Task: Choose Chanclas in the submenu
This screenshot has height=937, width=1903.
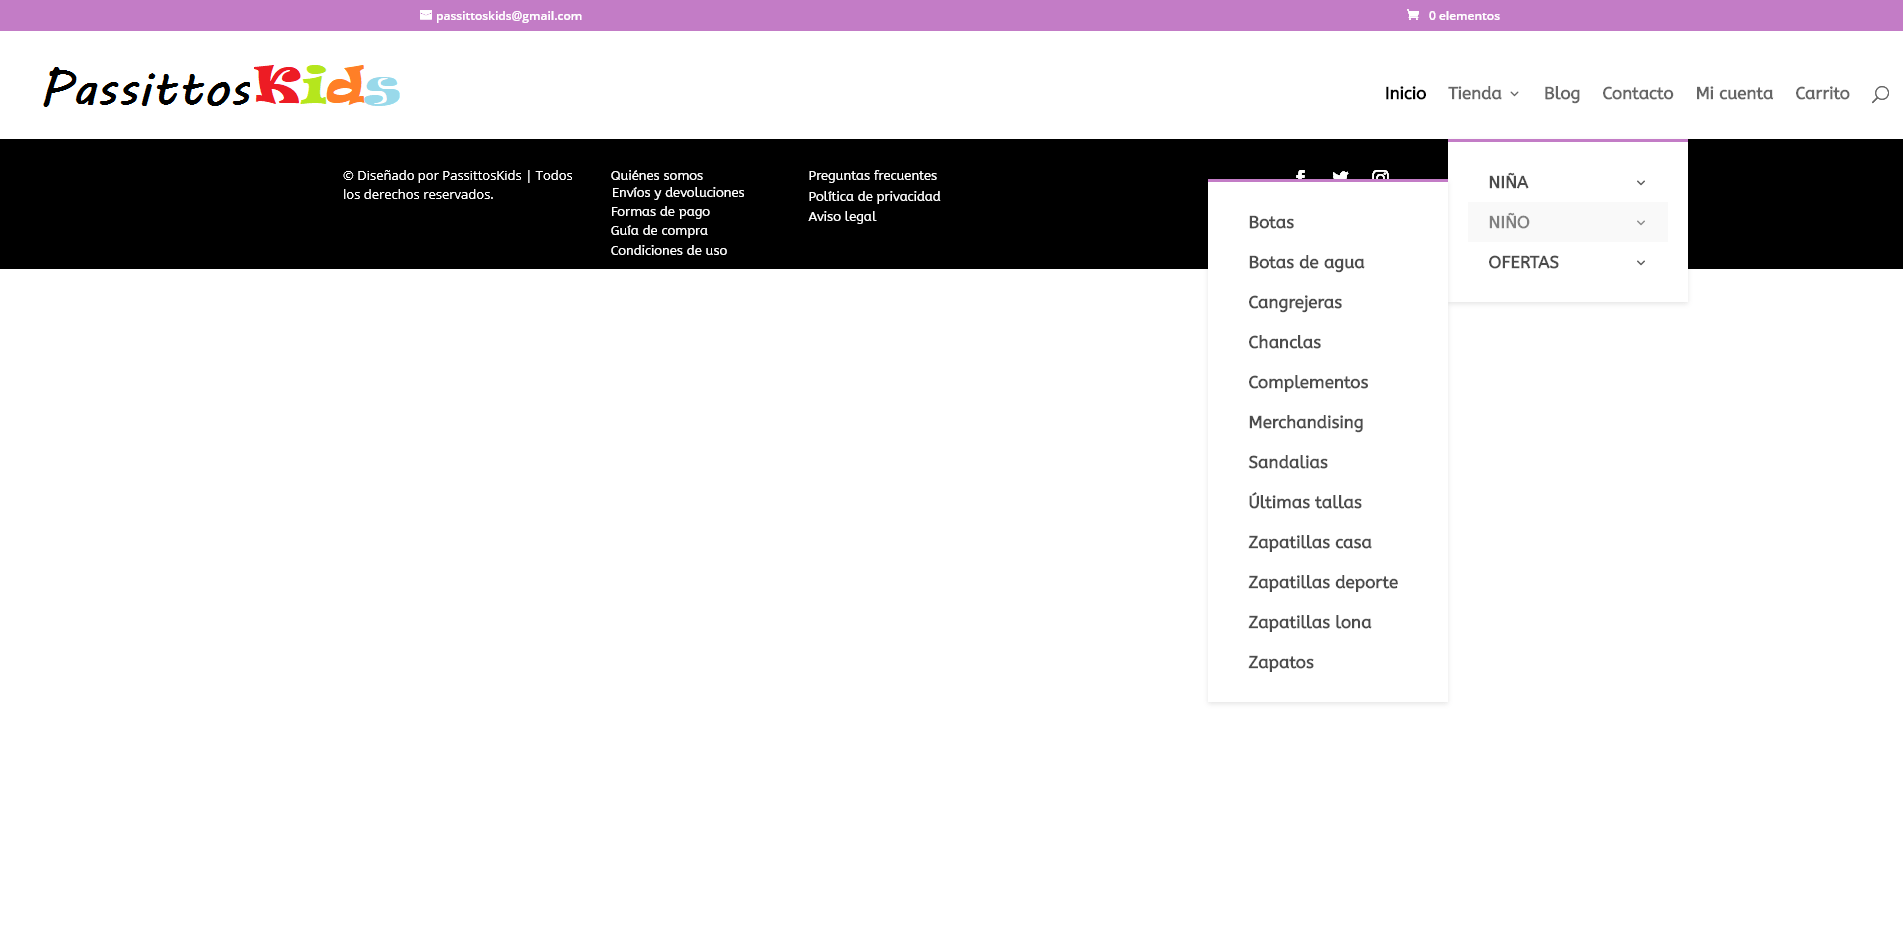Action: (1285, 342)
